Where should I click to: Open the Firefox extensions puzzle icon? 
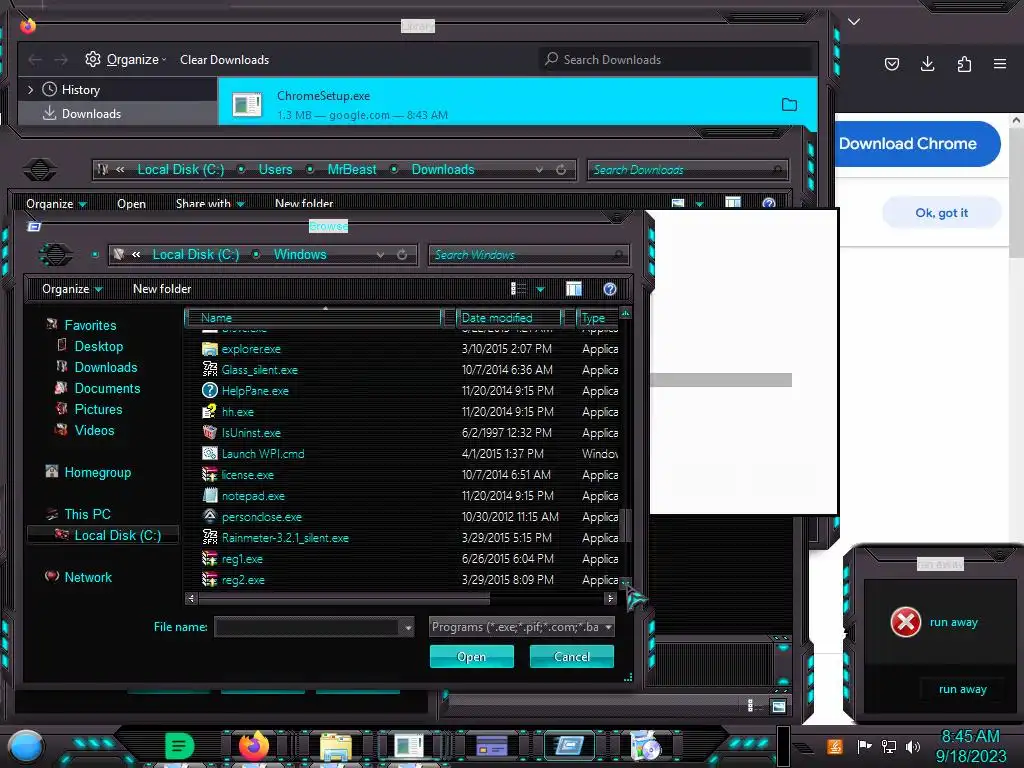point(964,63)
